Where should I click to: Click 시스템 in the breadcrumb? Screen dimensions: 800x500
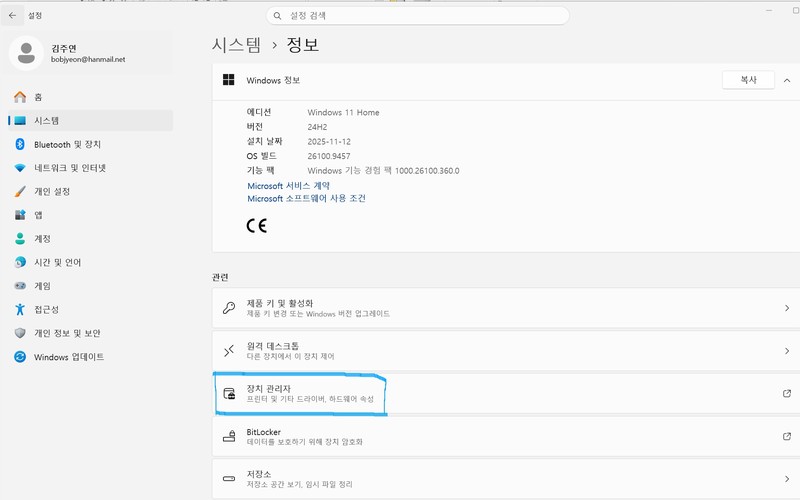pos(236,45)
